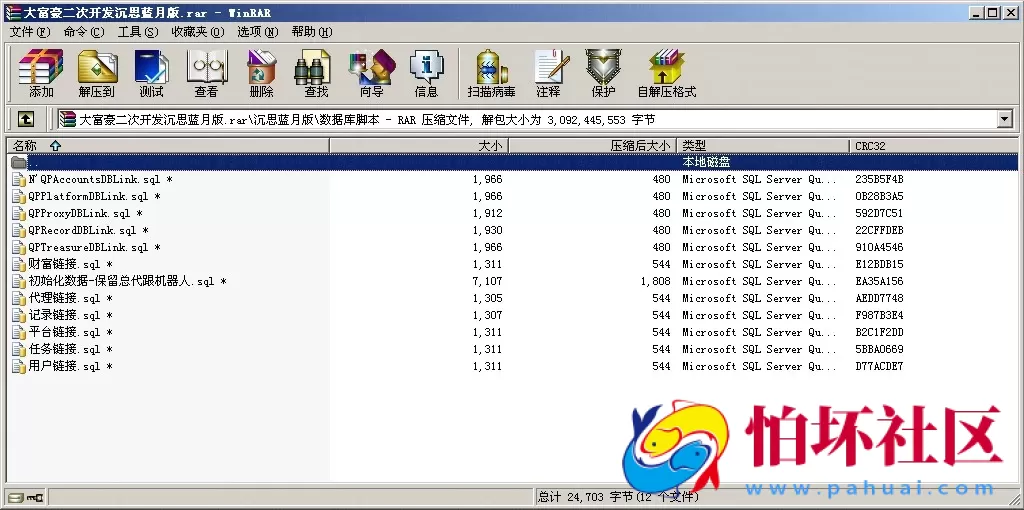Launch the 向导 (Wizard) tool
1024x510 pixels.
pyautogui.click(x=372, y=73)
